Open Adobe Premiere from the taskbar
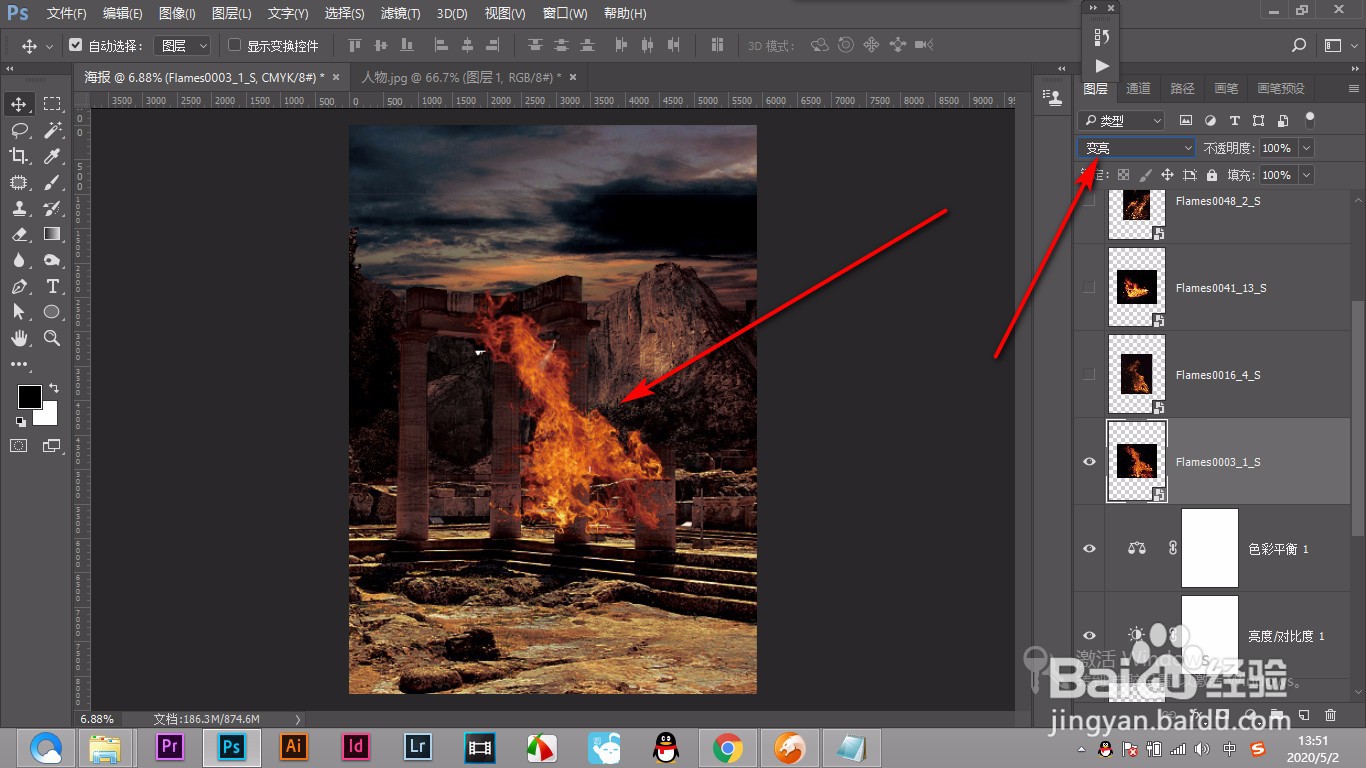 169,747
